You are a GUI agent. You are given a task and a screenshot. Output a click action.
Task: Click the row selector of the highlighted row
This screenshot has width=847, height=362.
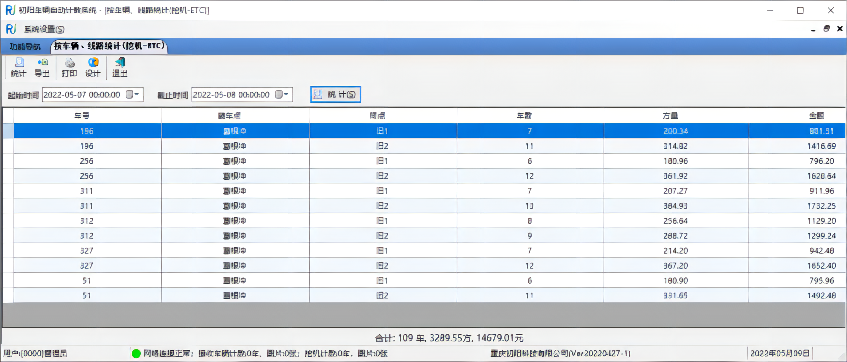coord(8,131)
